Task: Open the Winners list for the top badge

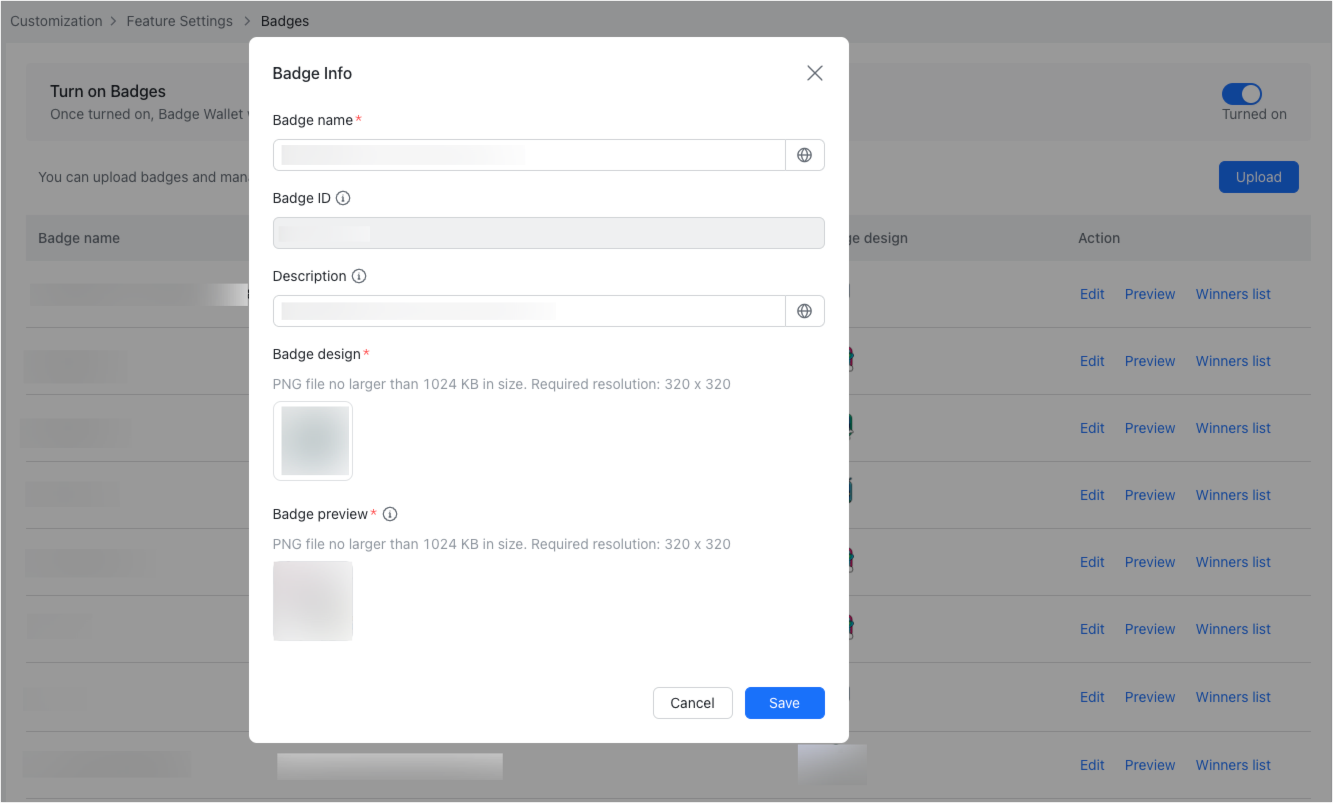Action: (1233, 294)
